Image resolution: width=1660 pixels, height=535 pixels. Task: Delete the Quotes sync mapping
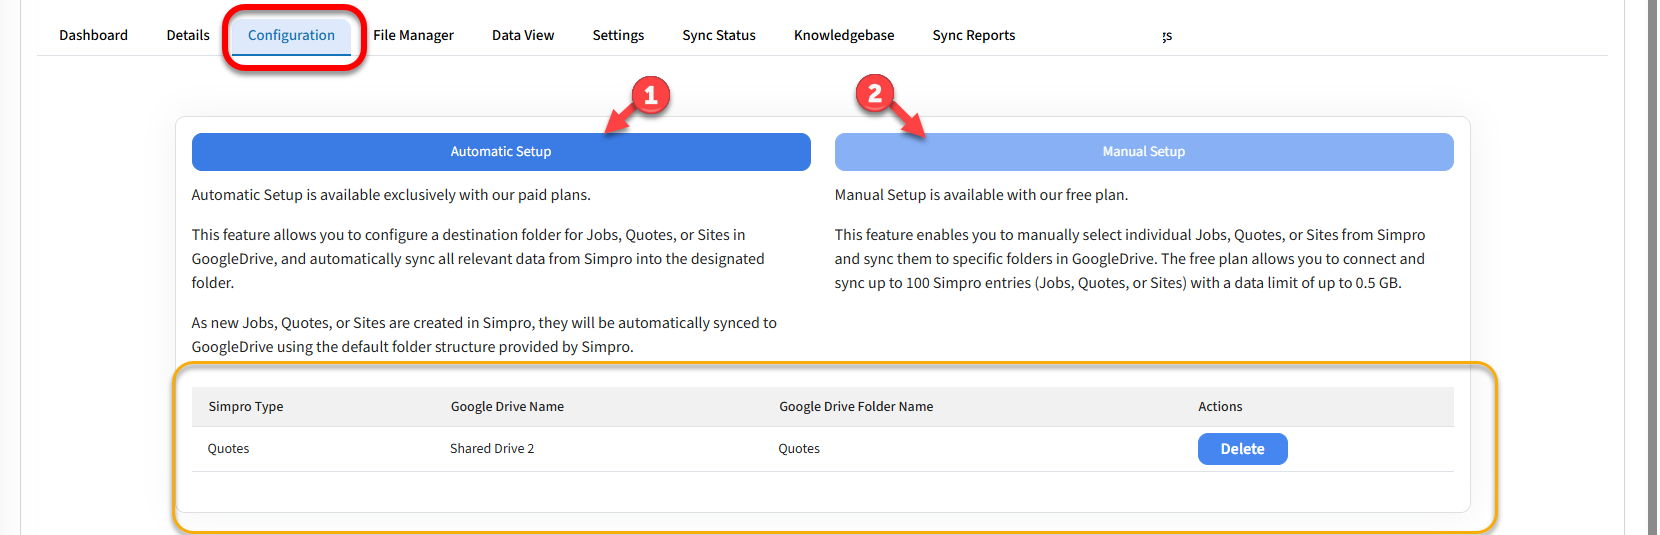tap(1241, 449)
